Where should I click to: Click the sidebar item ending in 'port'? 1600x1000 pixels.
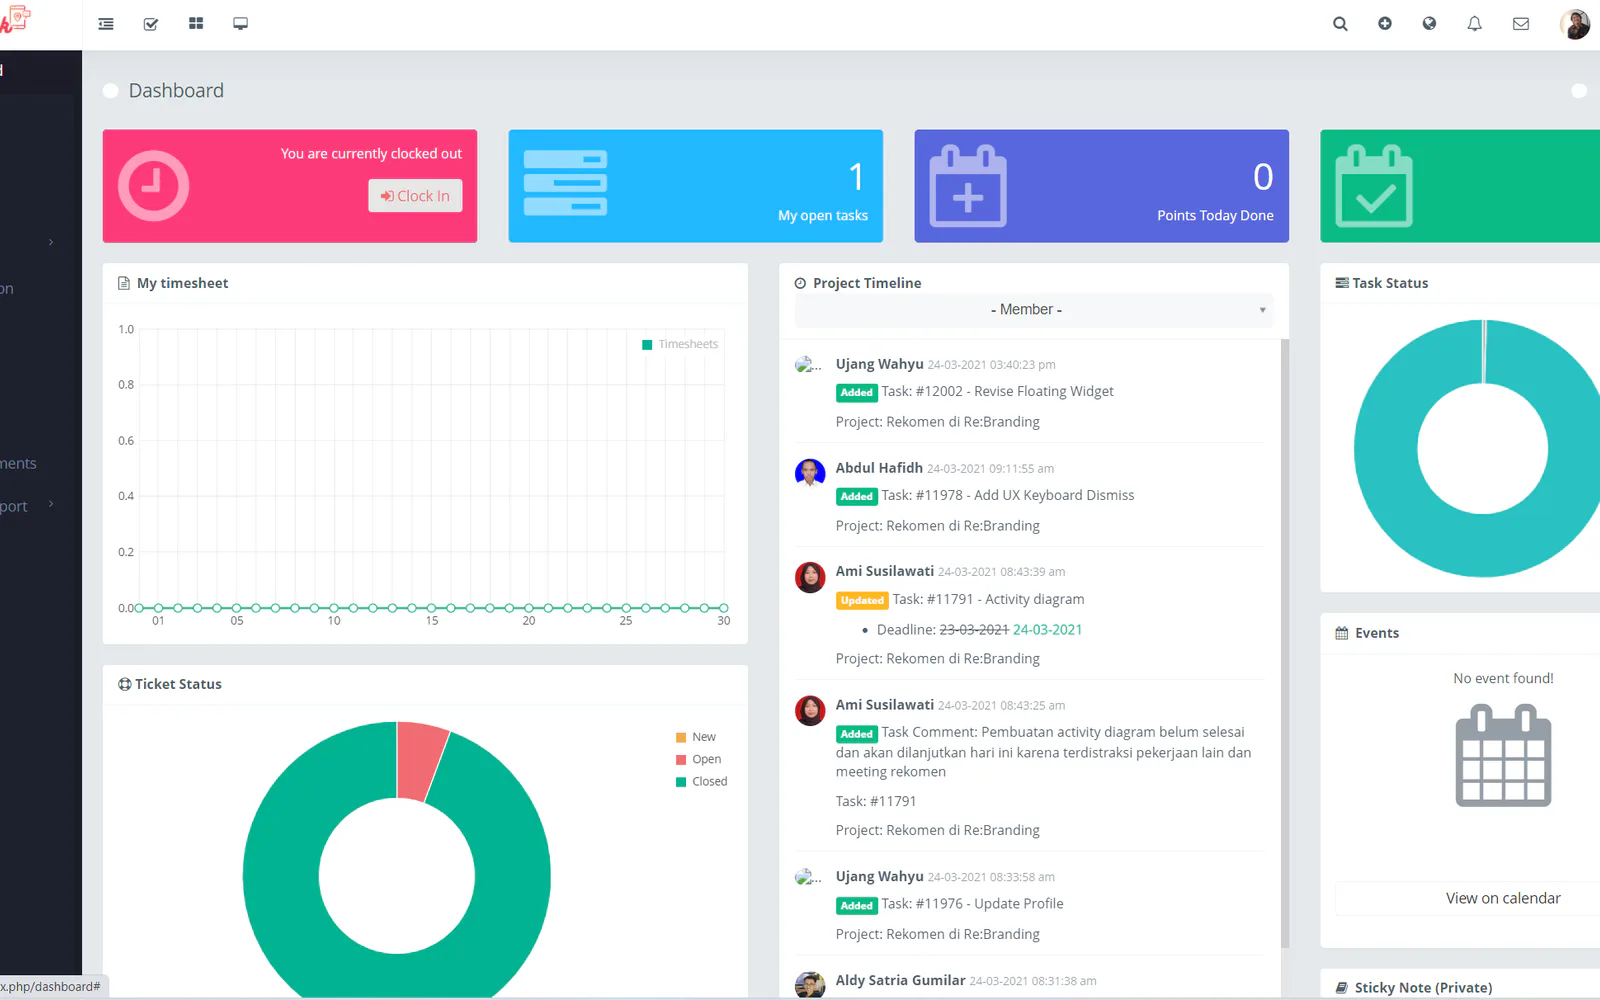click(x=14, y=506)
